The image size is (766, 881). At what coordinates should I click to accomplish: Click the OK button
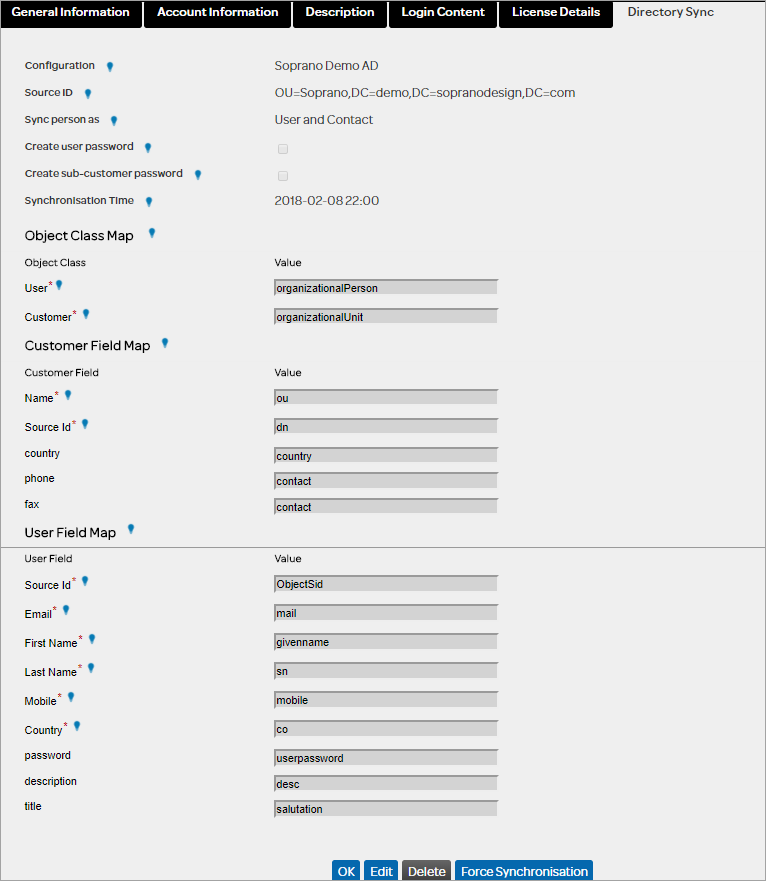346,871
